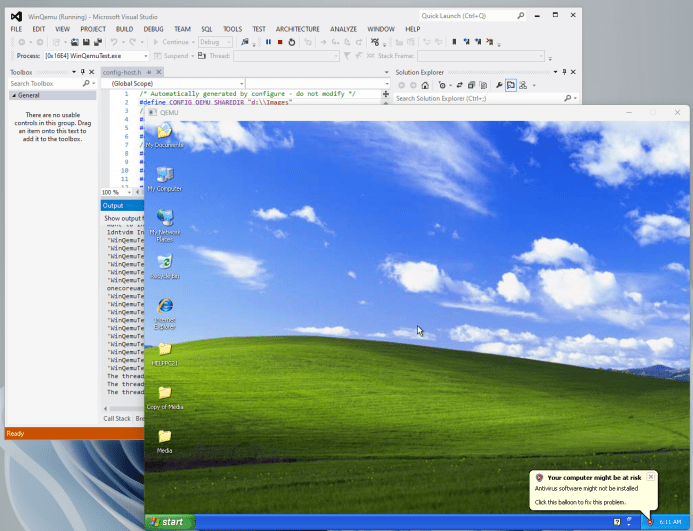Switch to the Call Stack tab

pyautogui.click(x=117, y=418)
